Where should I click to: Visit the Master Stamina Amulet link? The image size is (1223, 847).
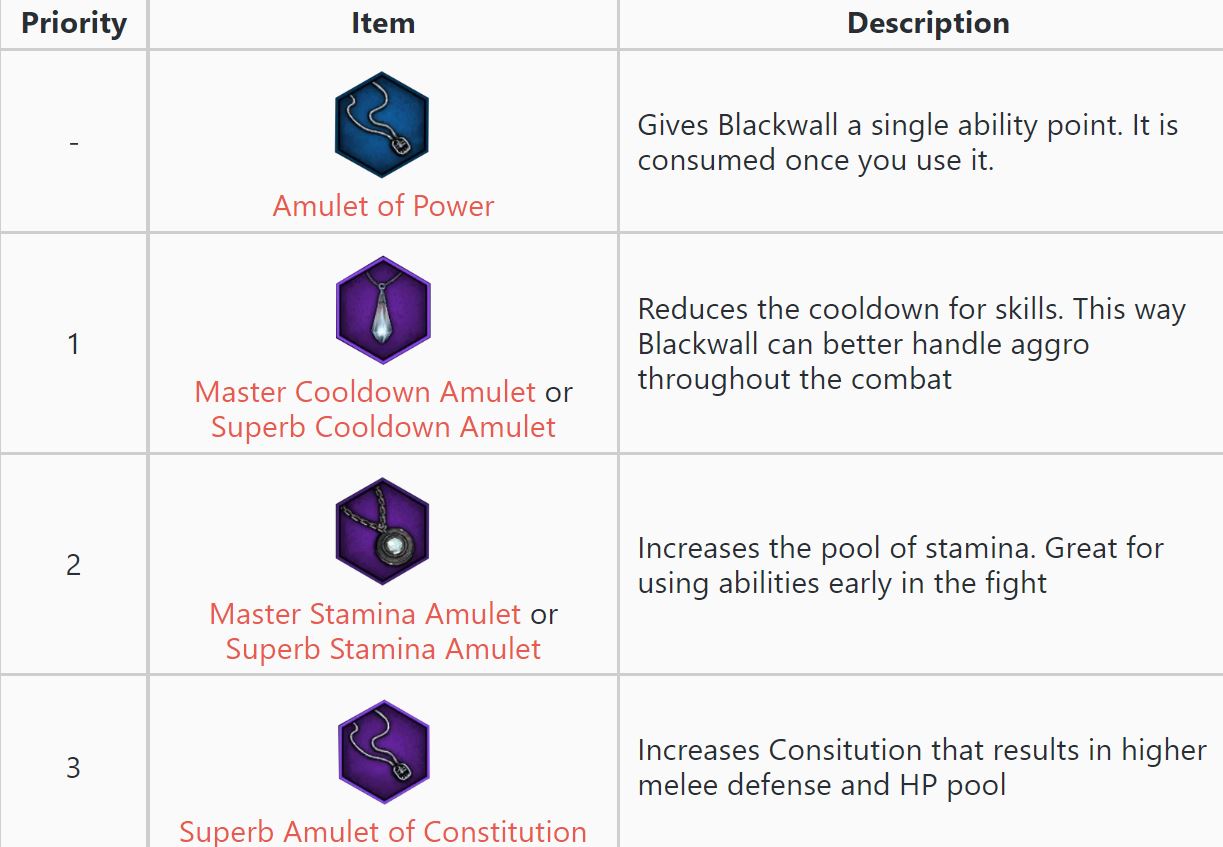[365, 613]
